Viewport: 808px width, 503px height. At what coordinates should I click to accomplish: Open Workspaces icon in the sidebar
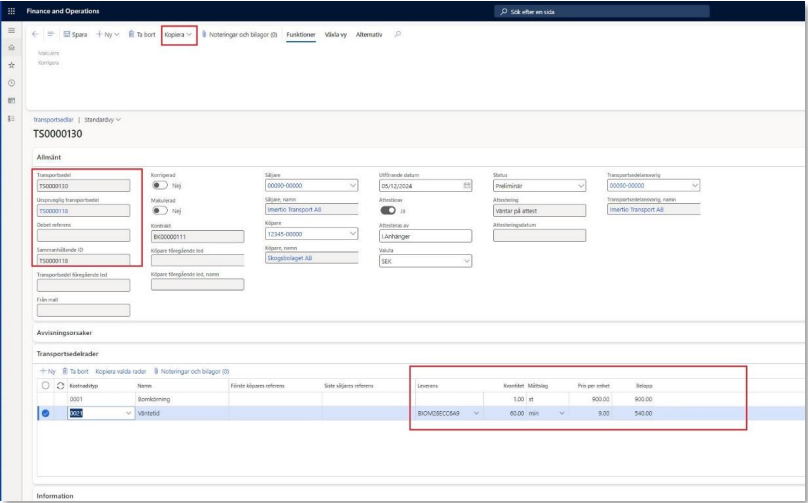click(11, 100)
